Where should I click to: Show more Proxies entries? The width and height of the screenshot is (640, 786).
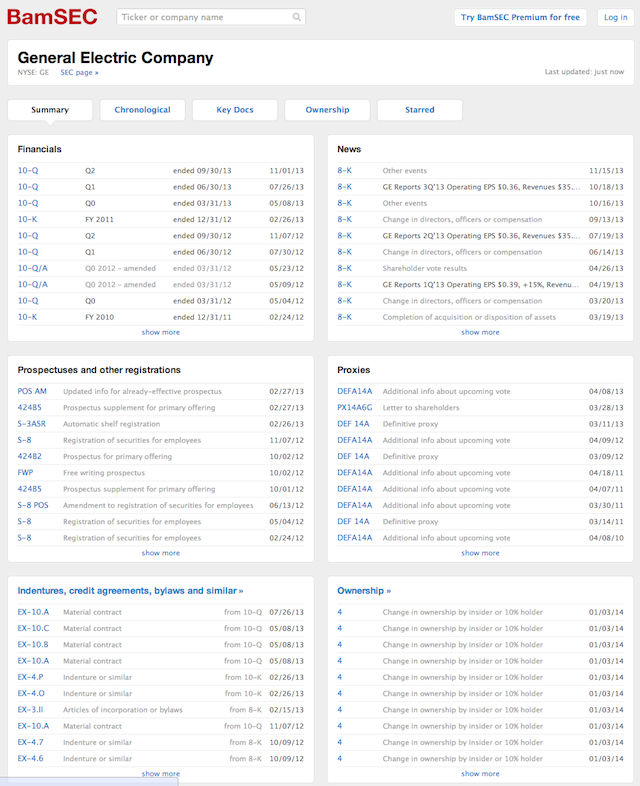(480, 553)
